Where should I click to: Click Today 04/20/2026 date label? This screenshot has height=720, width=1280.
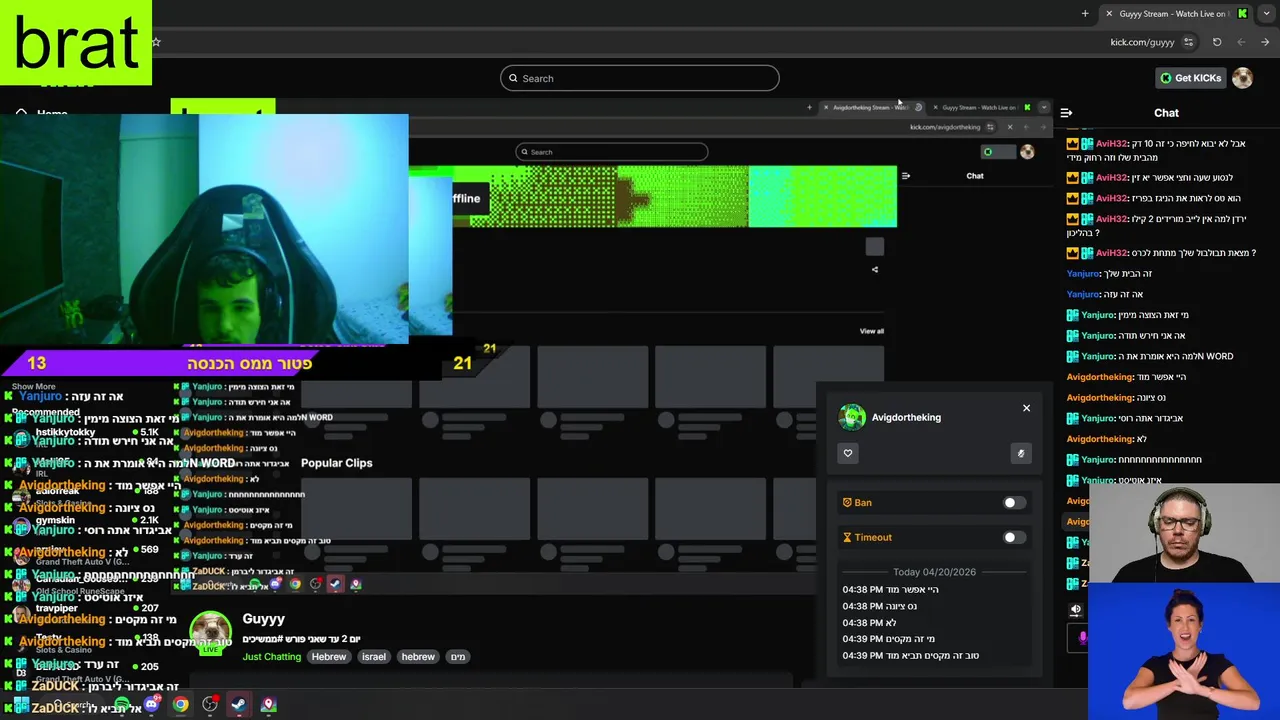pos(934,572)
